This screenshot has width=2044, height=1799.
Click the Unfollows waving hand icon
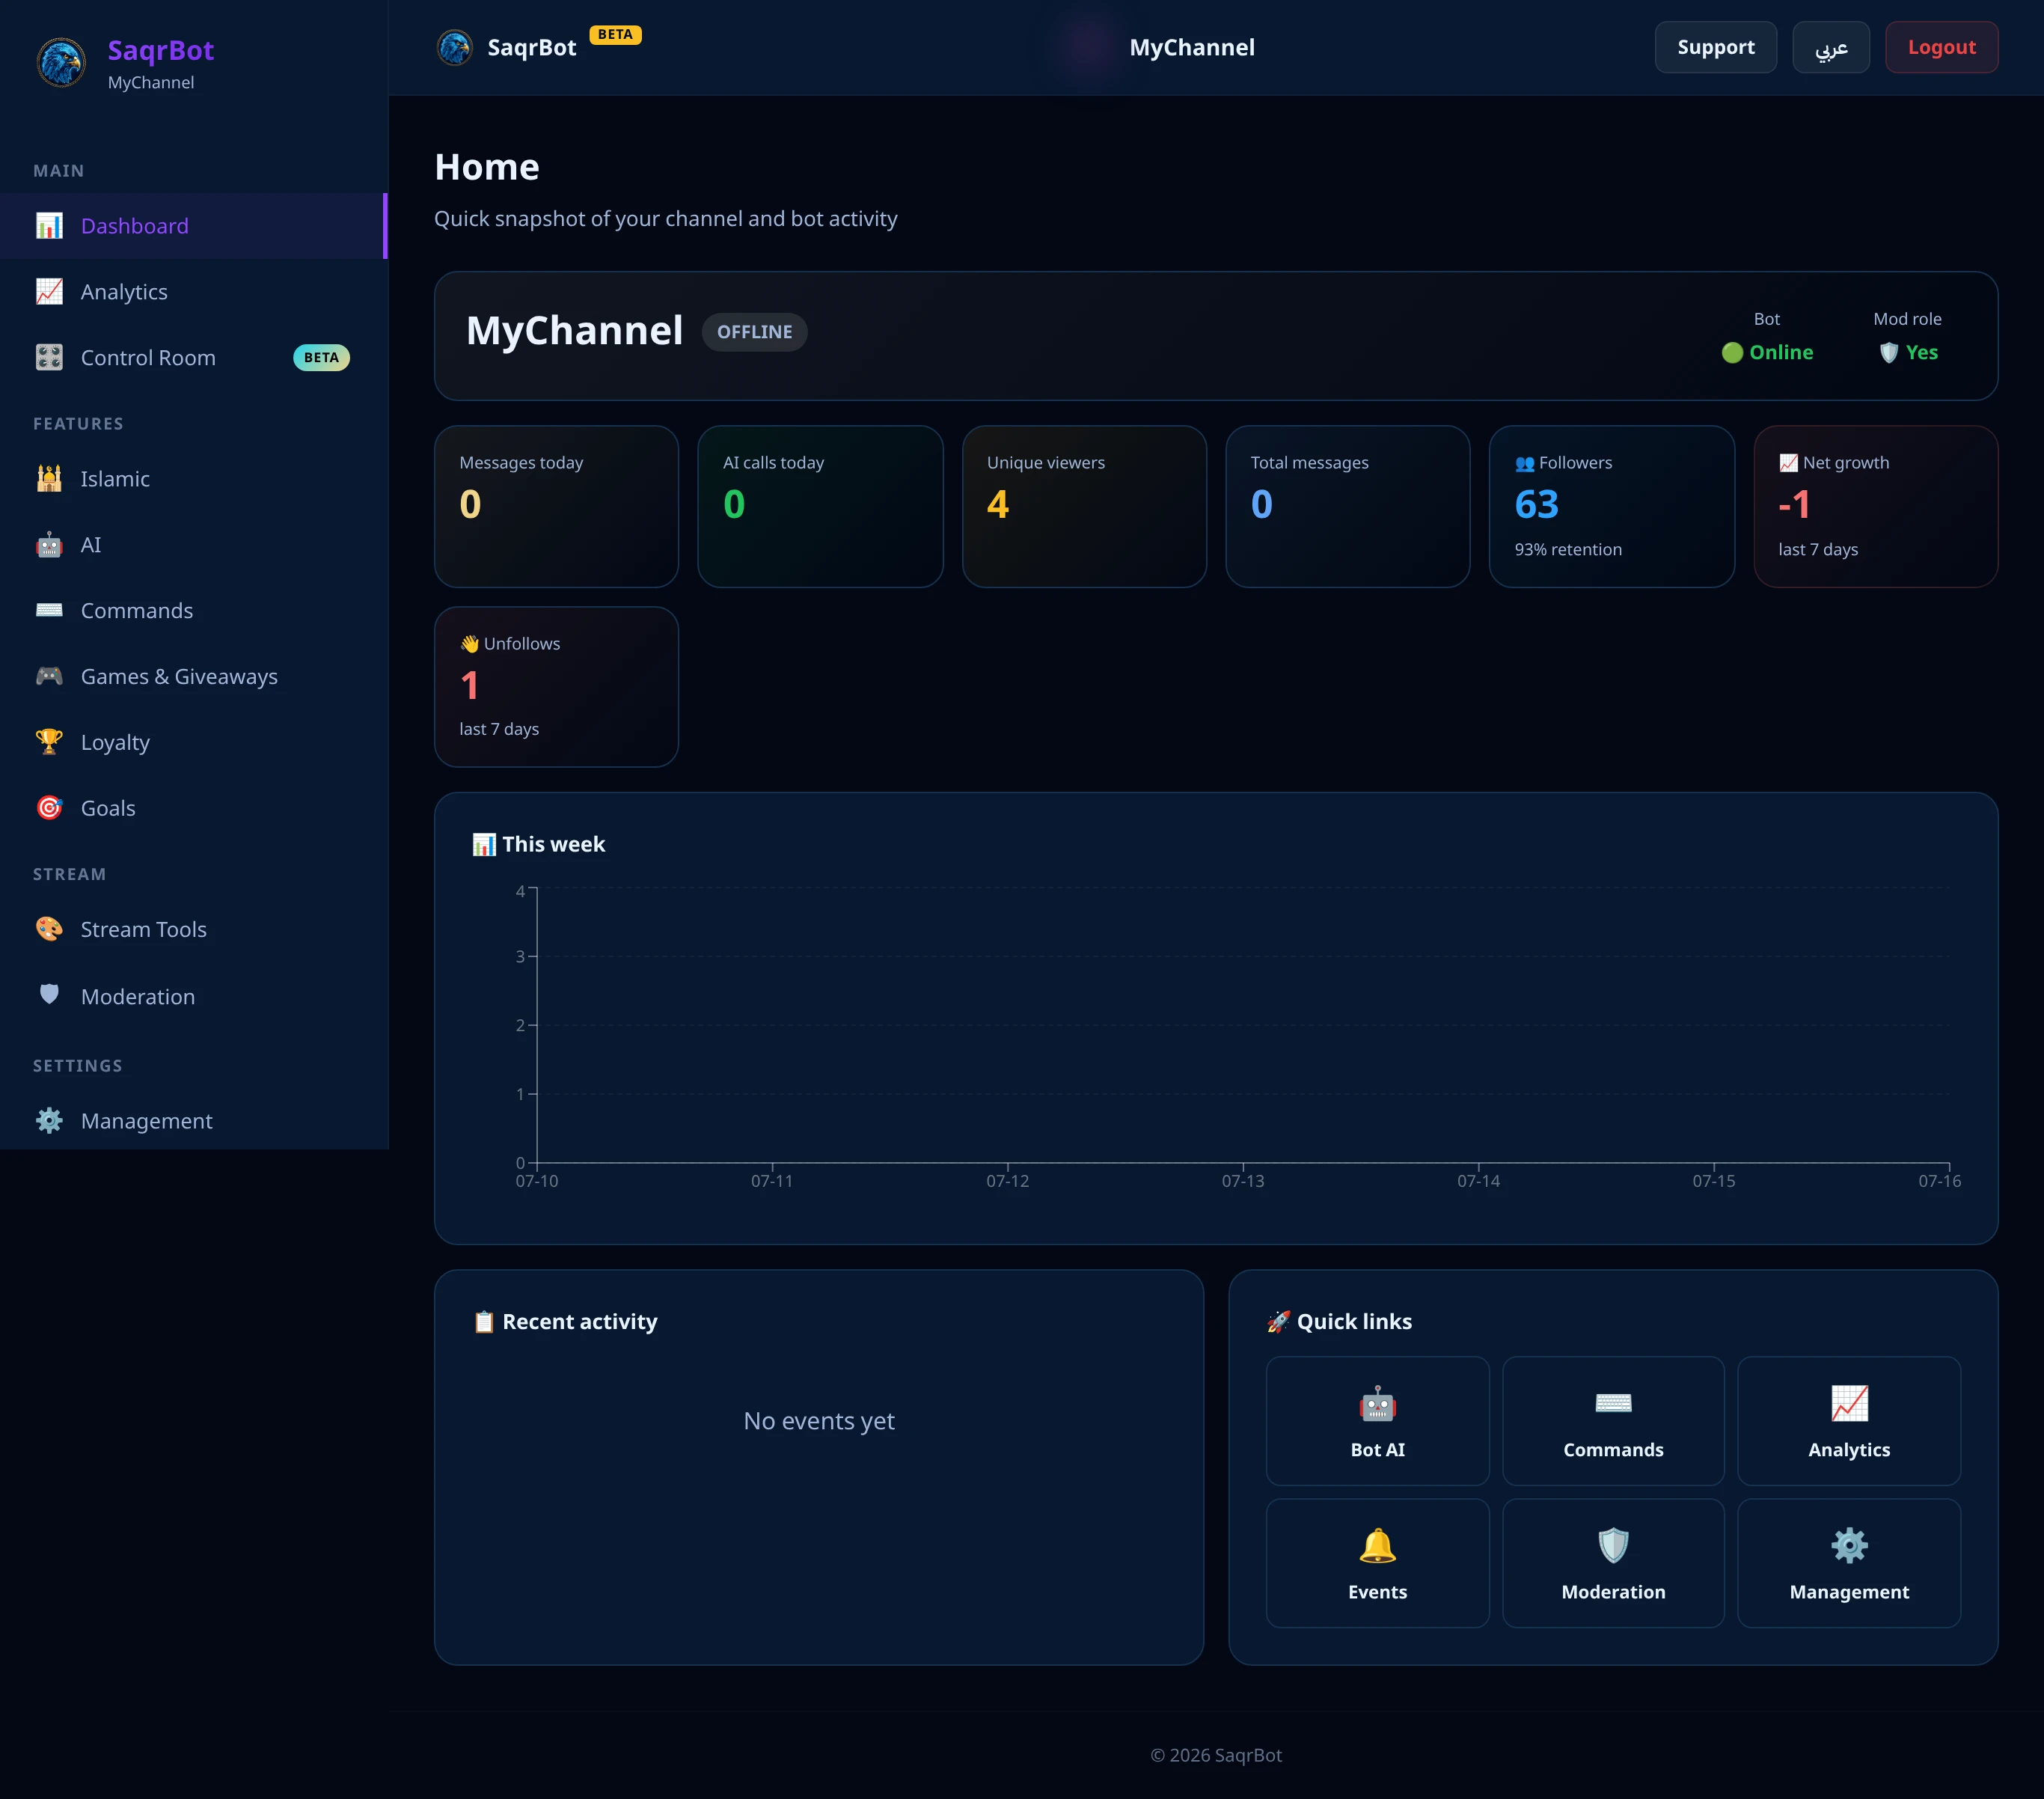point(469,644)
